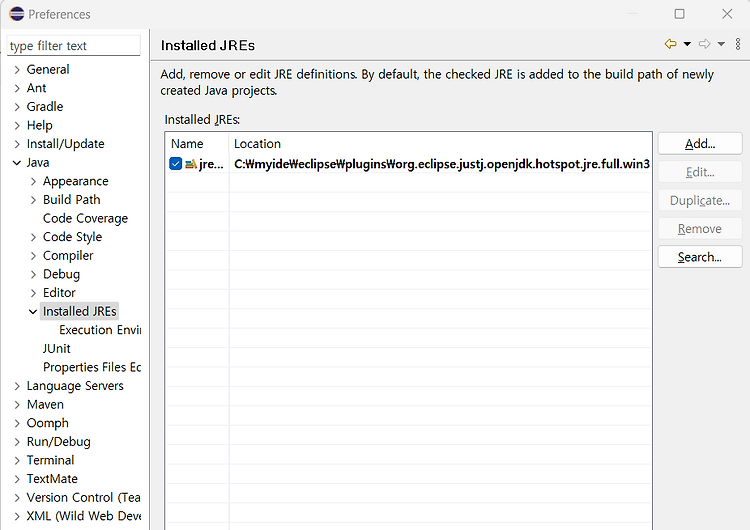Select Code Coverage preference page
Image resolution: width=750 pixels, height=530 pixels.
[x=85, y=219]
